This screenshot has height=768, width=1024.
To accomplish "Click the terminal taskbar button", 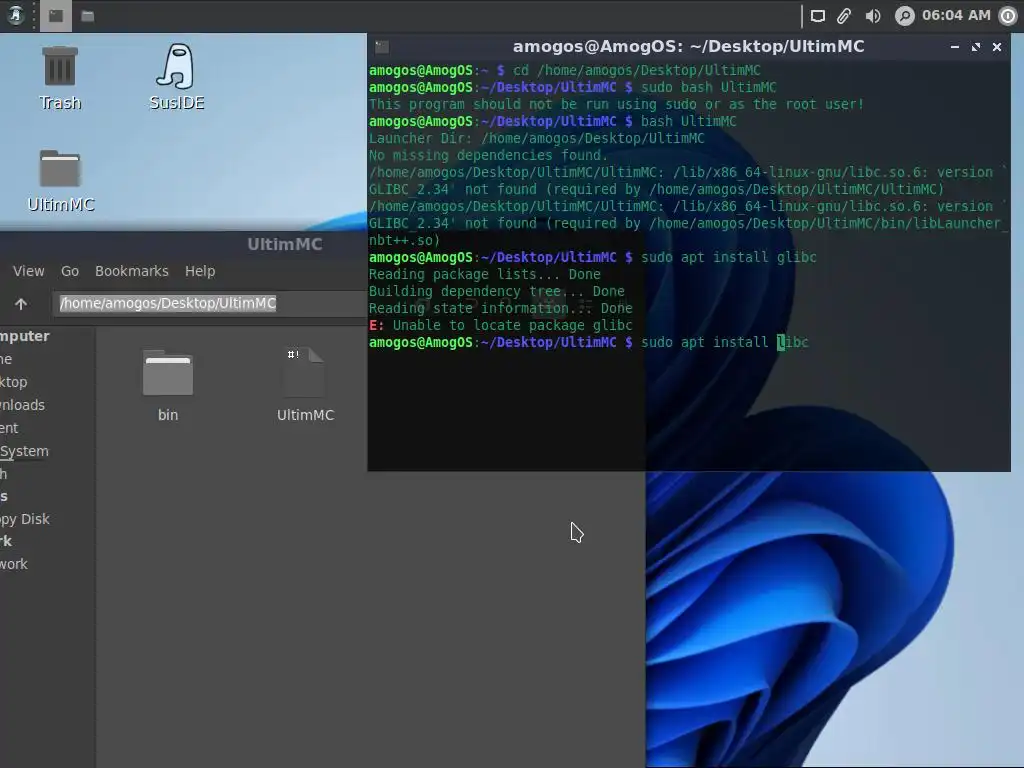I will click(x=56, y=16).
